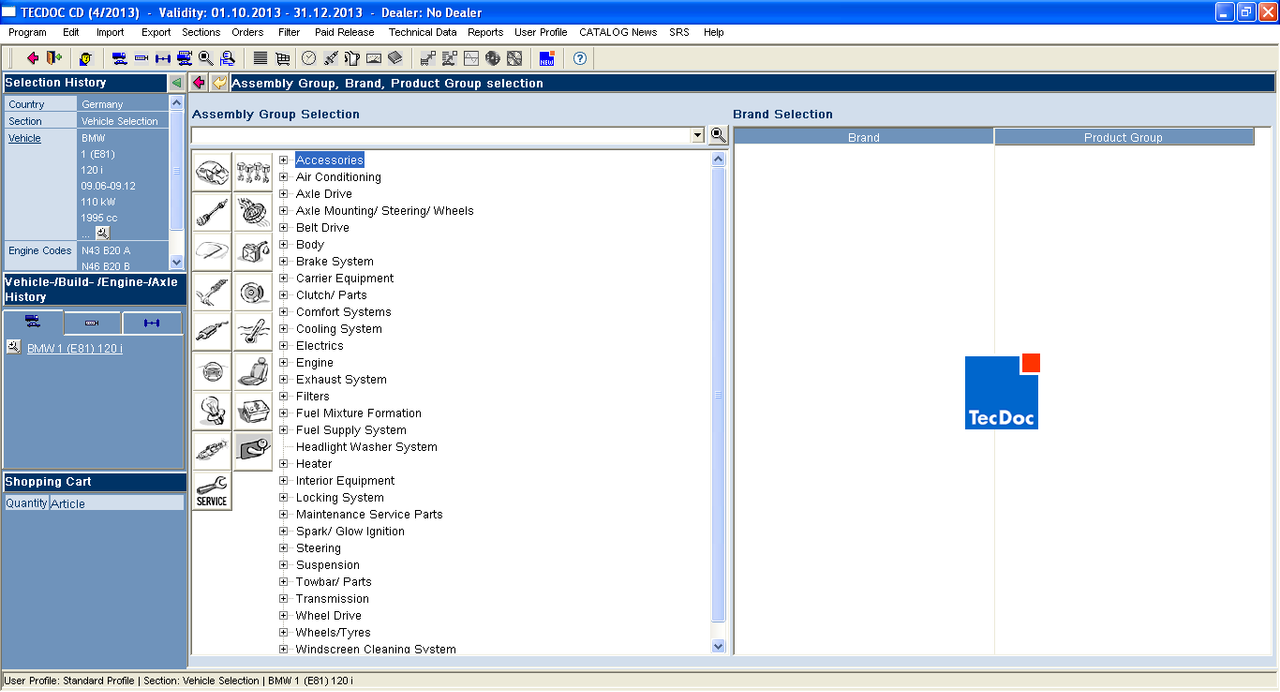Select the Headlight Washer System item
This screenshot has width=1280, height=692.
(x=366, y=447)
